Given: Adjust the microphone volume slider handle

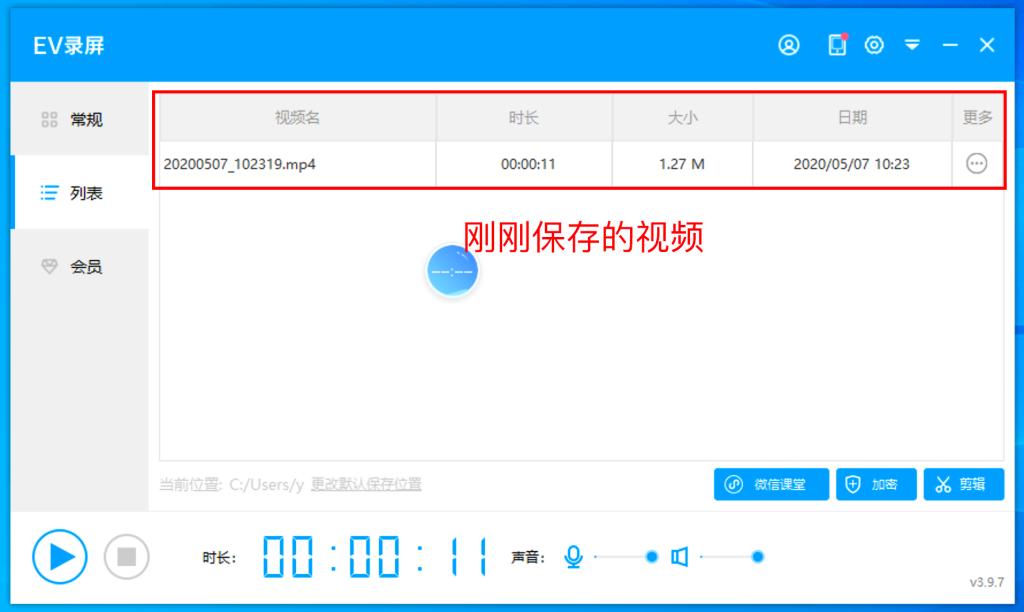Looking at the screenshot, I should [x=652, y=557].
